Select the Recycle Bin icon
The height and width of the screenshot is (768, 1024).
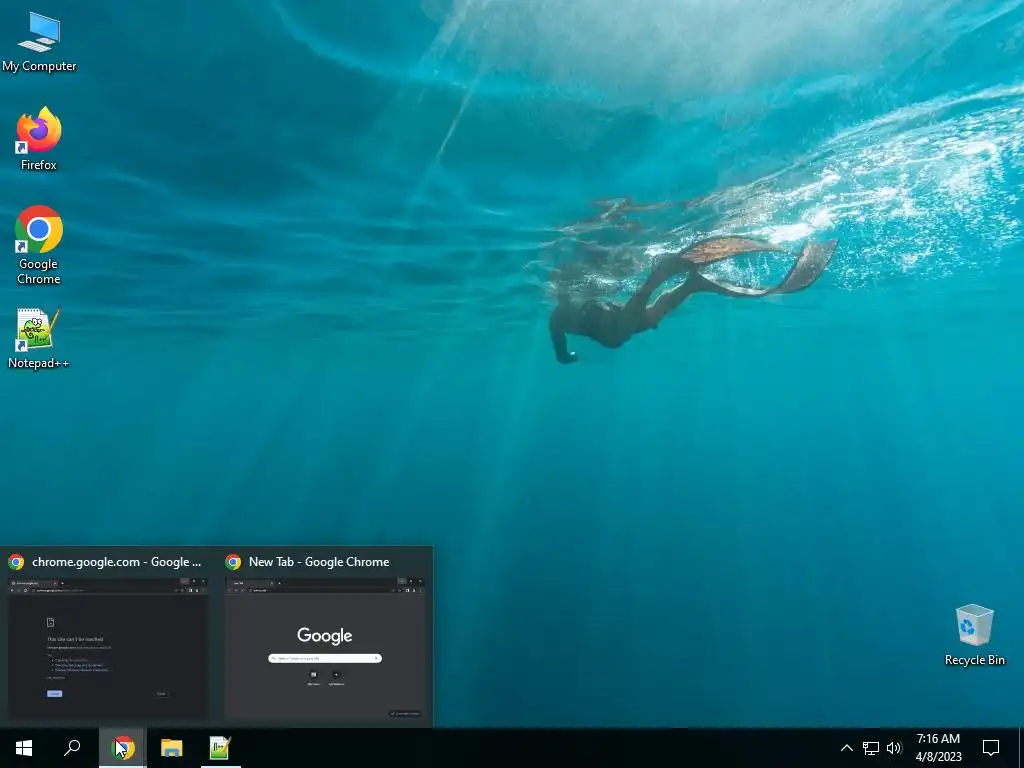(x=974, y=635)
